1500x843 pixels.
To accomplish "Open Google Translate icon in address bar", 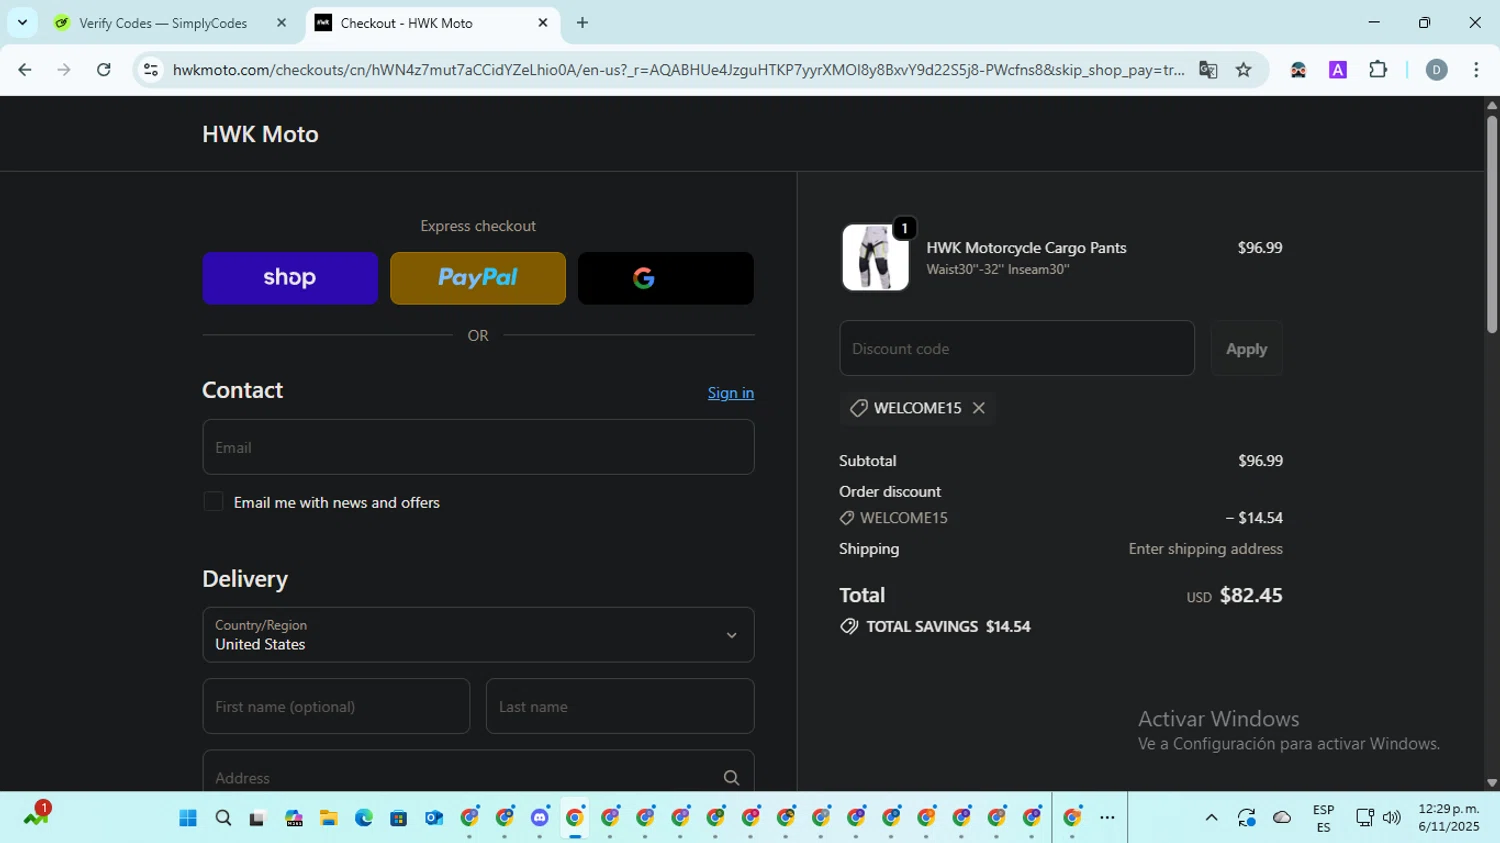I will coord(1208,70).
